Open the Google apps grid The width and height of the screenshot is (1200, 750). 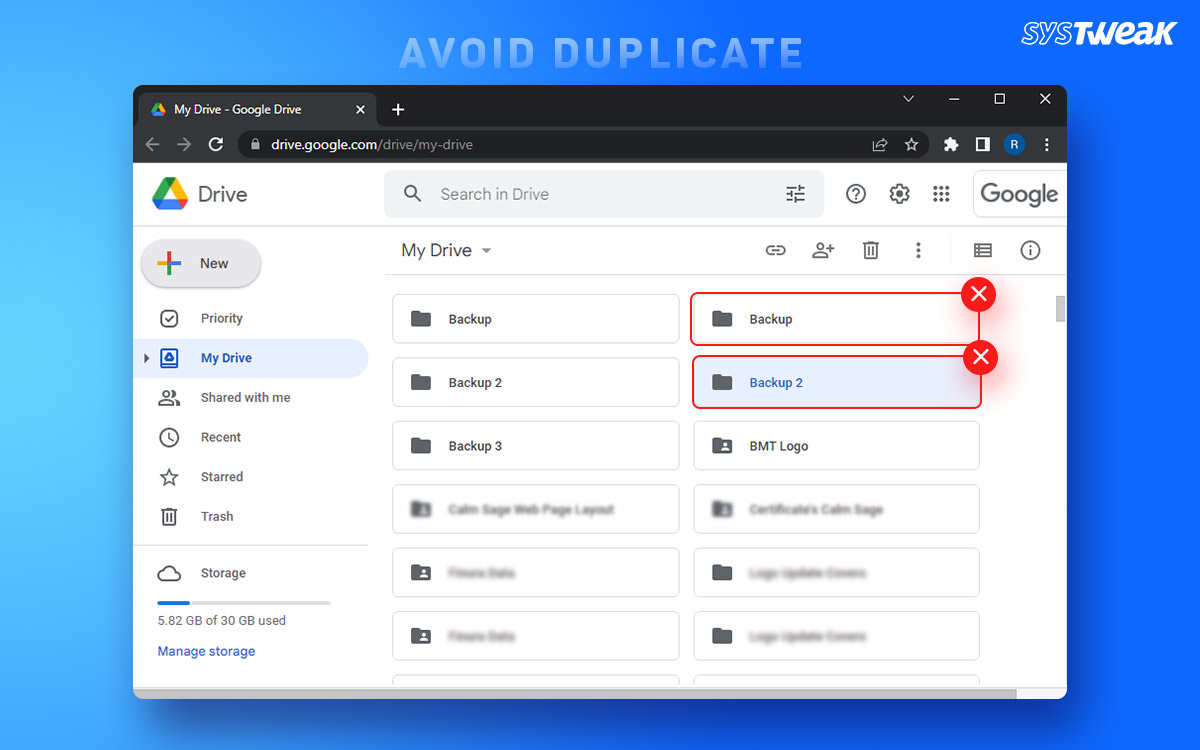(941, 193)
